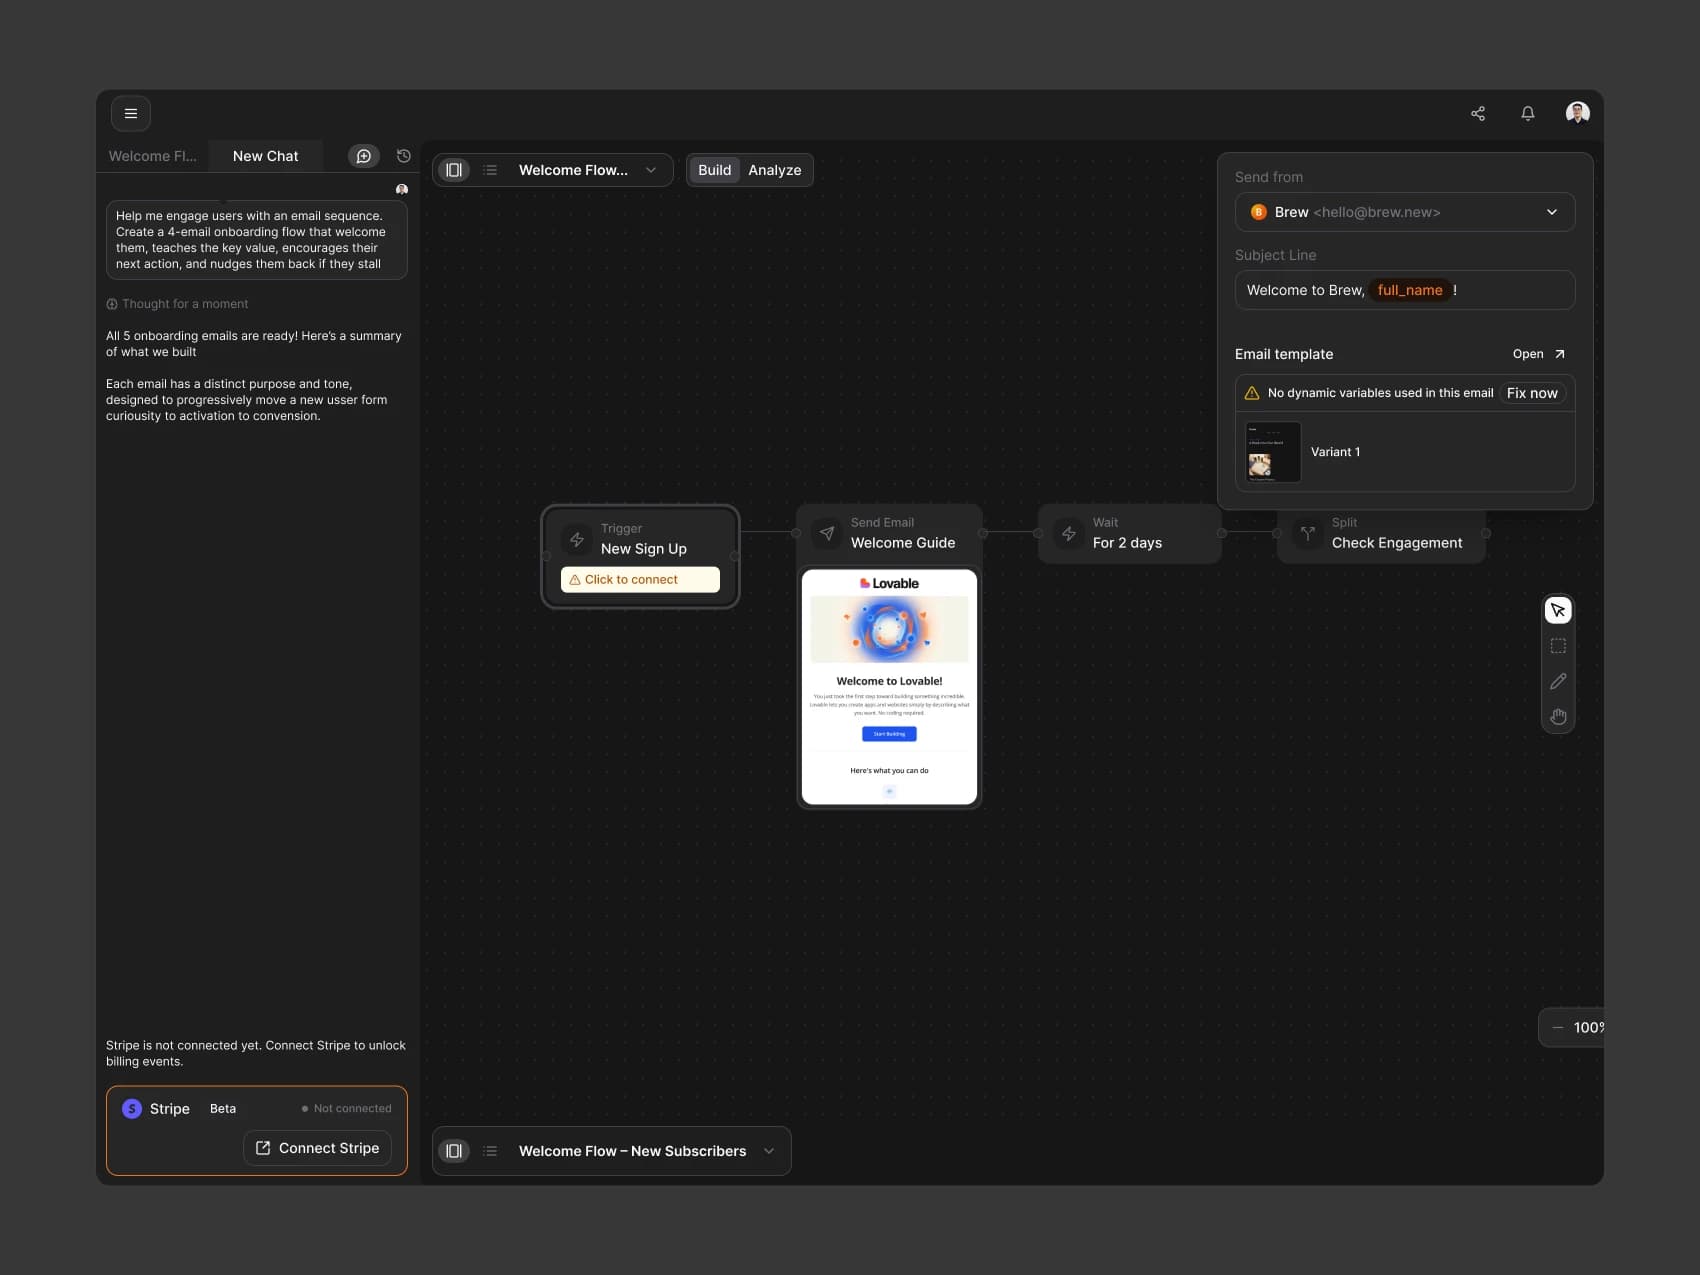
Task: Select the Check Engagement split node
Action: 1381,533
